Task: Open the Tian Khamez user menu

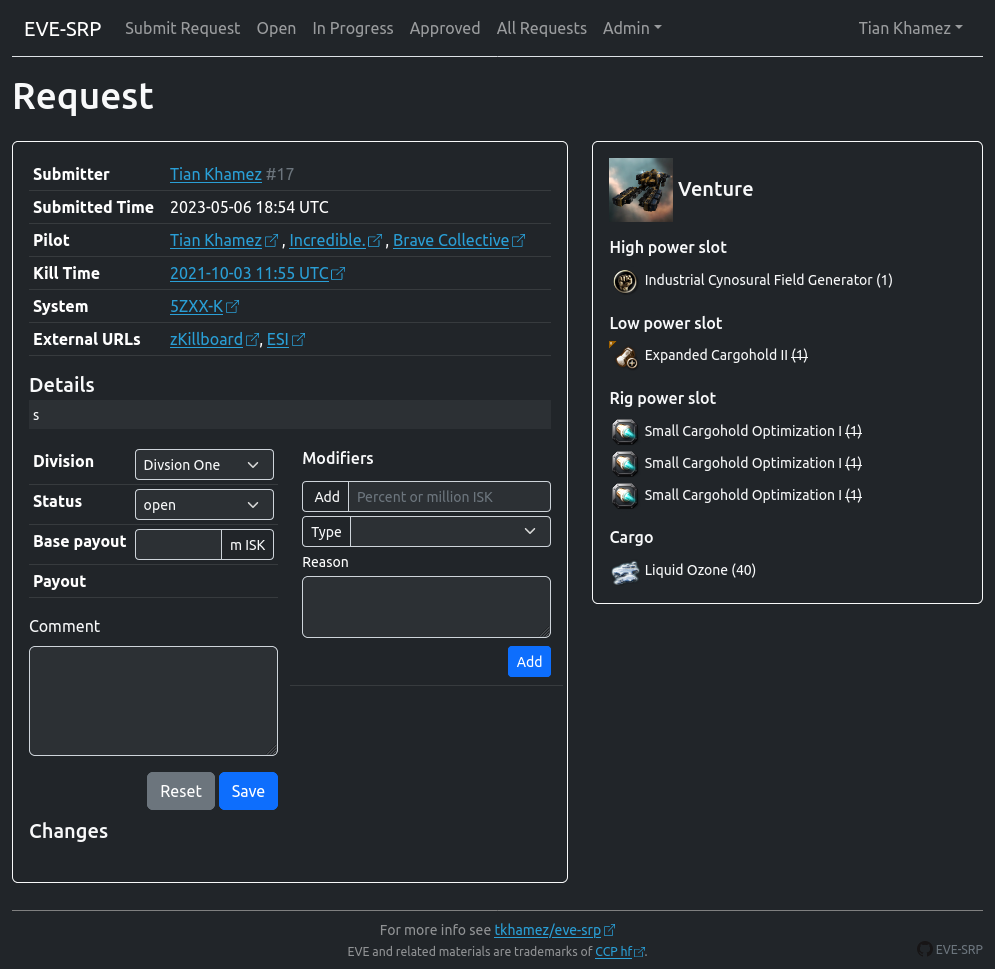Action: (910, 29)
